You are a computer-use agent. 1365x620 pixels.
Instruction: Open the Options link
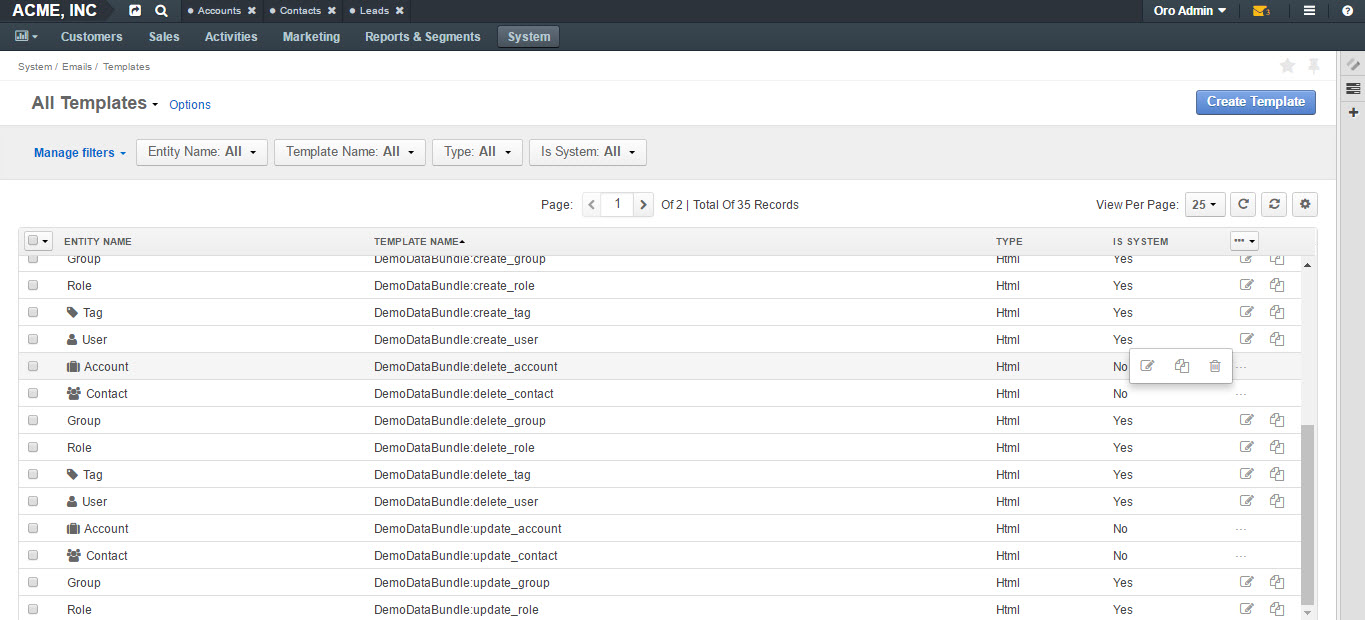point(190,104)
